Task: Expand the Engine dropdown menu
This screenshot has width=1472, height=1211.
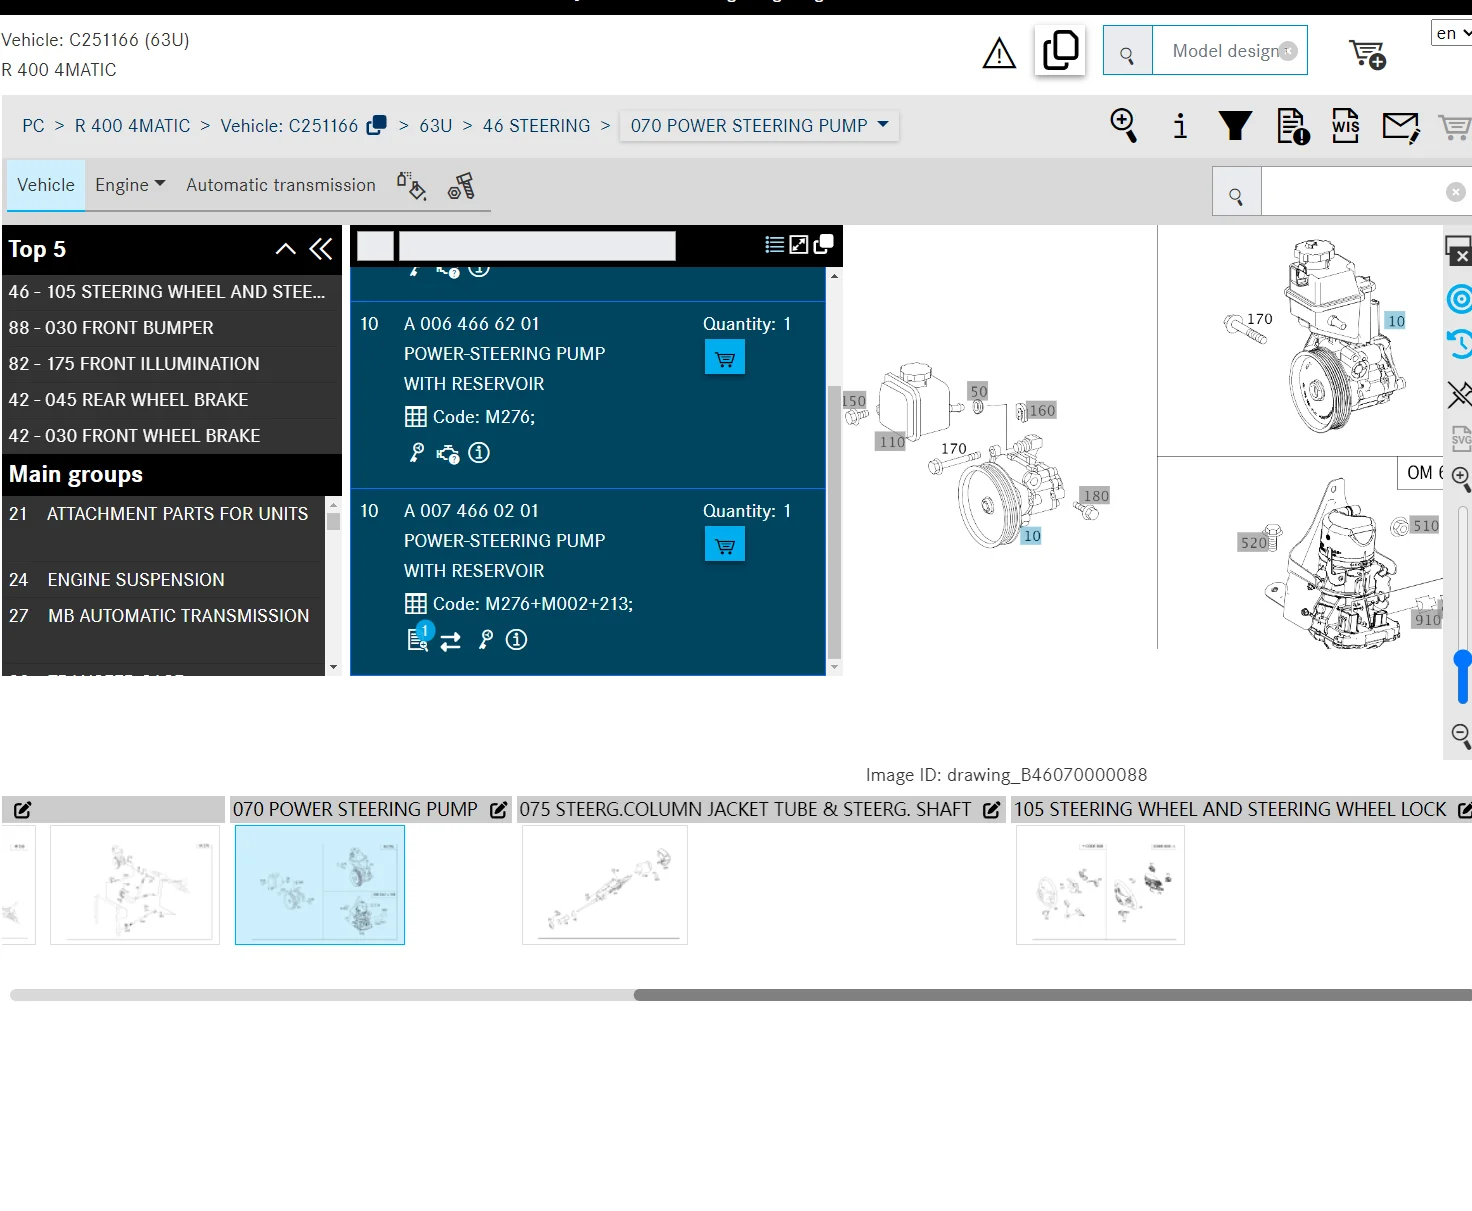Action: pyautogui.click(x=130, y=185)
